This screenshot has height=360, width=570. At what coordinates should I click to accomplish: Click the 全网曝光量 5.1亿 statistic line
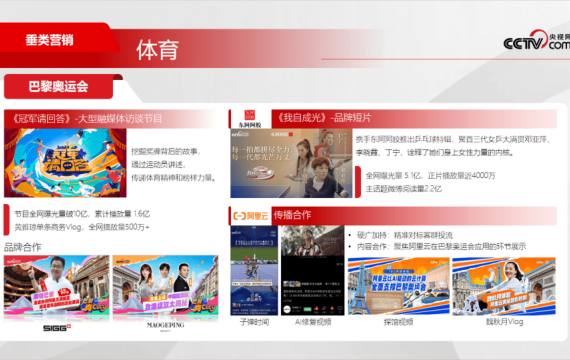pos(431,176)
